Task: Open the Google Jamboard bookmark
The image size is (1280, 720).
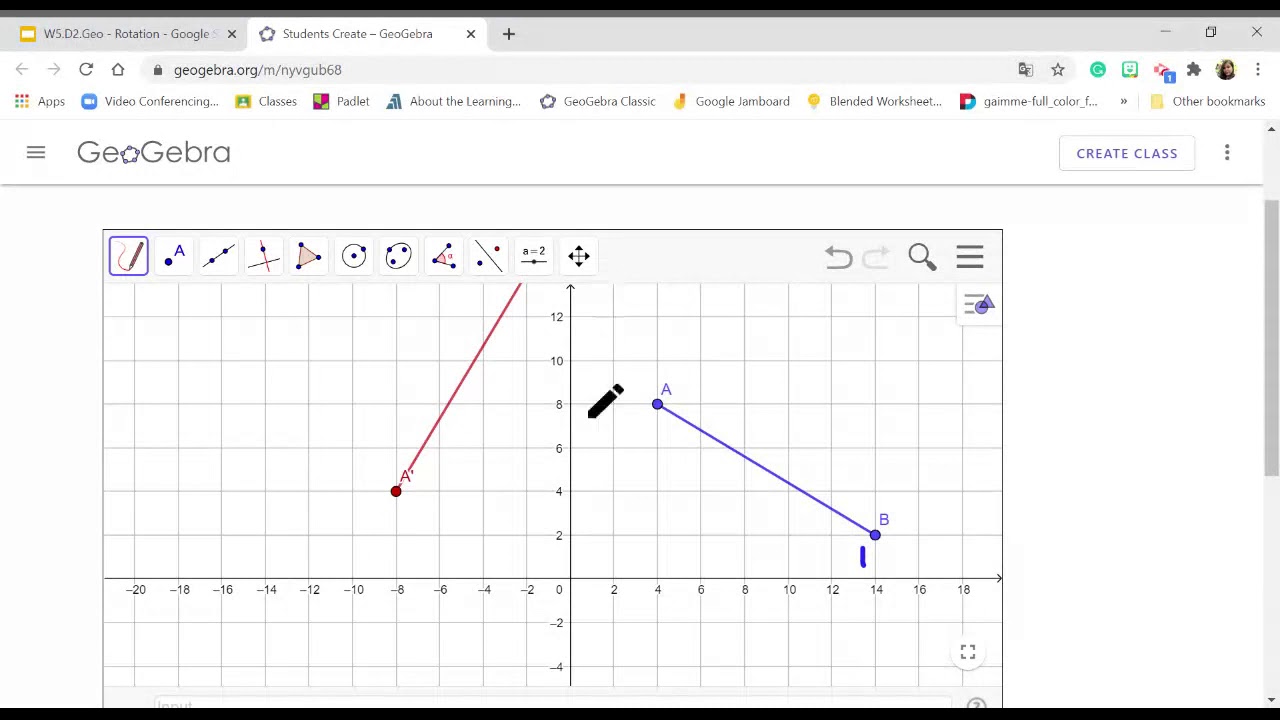Action: [731, 101]
